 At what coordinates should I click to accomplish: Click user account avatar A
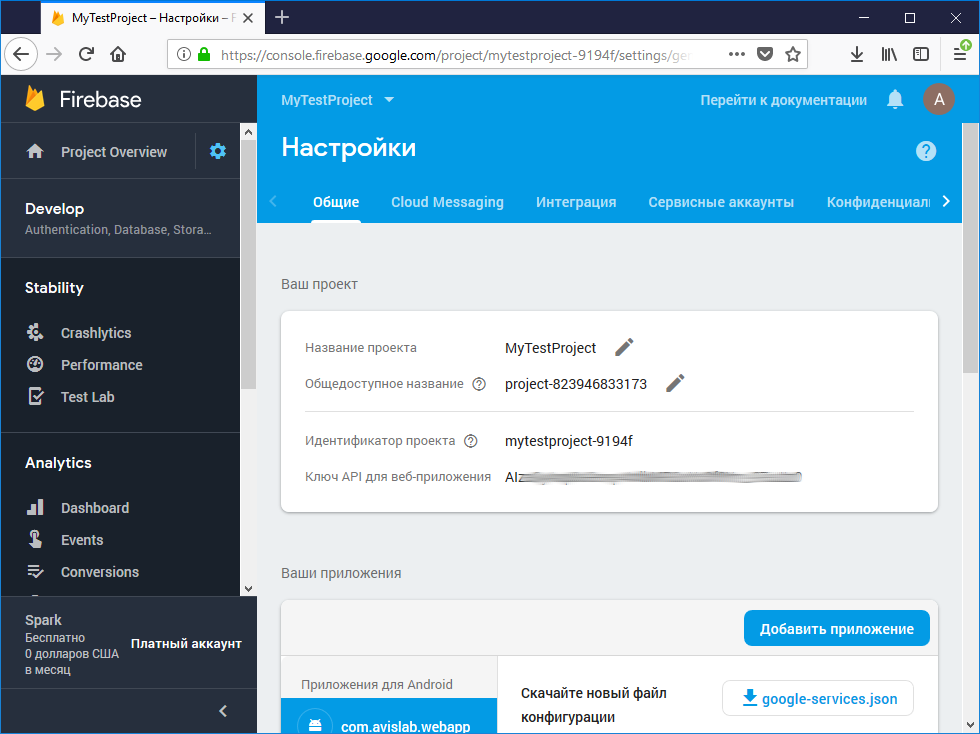point(938,99)
